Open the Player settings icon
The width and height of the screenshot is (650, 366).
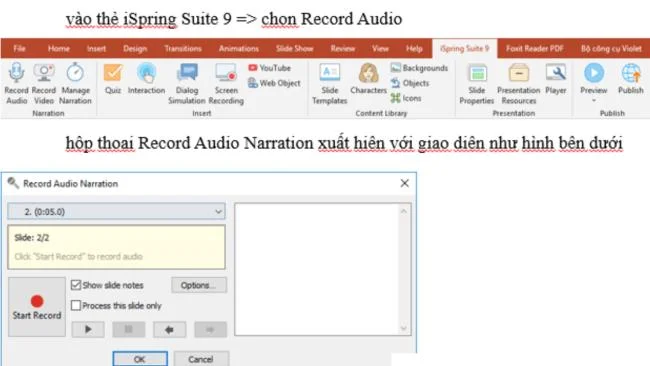[x=555, y=73]
